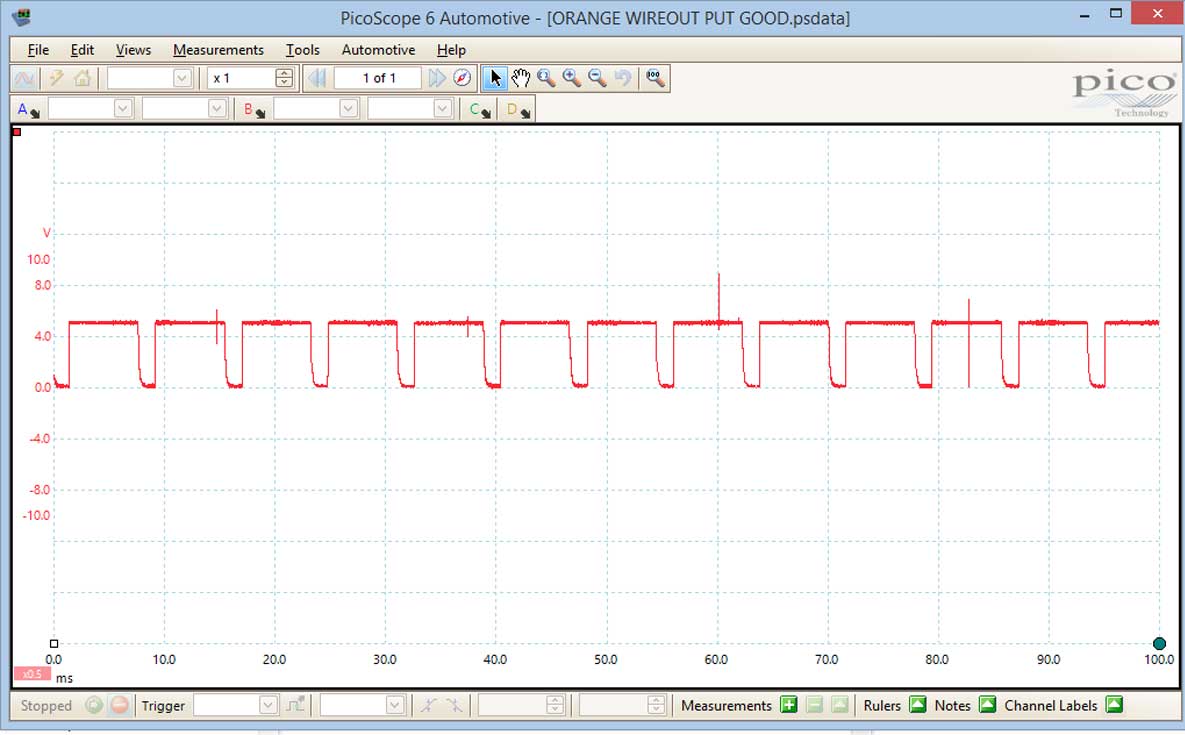Click the trigger advanced settings edge icon
Image resolution: width=1185 pixels, height=735 pixels.
(295, 706)
